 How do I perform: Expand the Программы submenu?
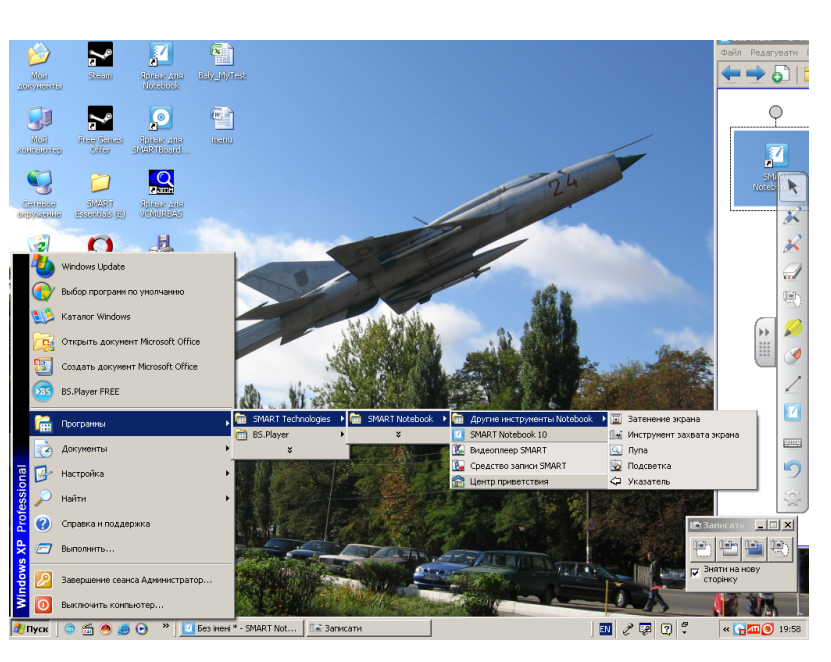(x=132, y=423)
